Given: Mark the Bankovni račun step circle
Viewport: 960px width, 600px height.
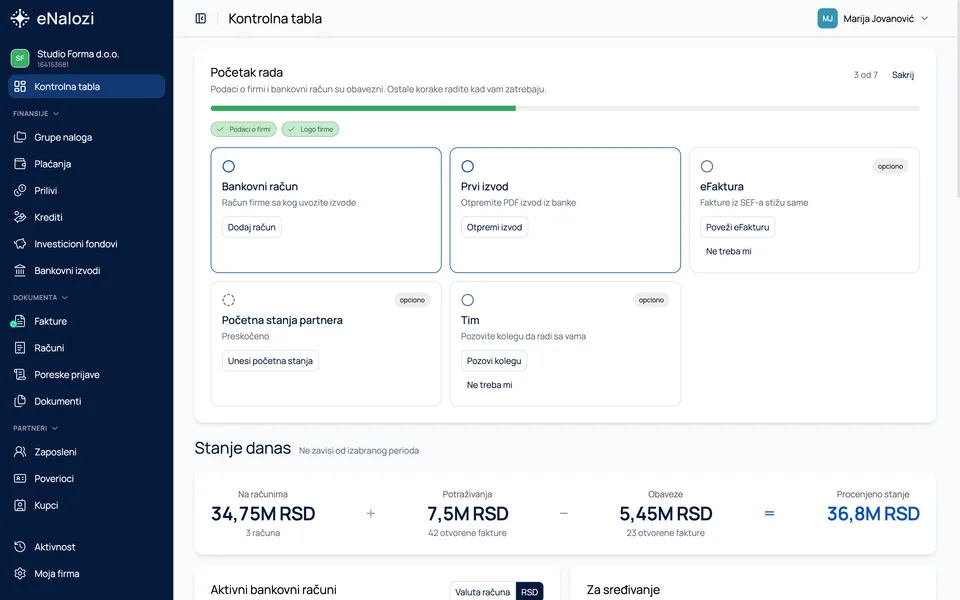Looking at the screenshot, I should point(228,166).
